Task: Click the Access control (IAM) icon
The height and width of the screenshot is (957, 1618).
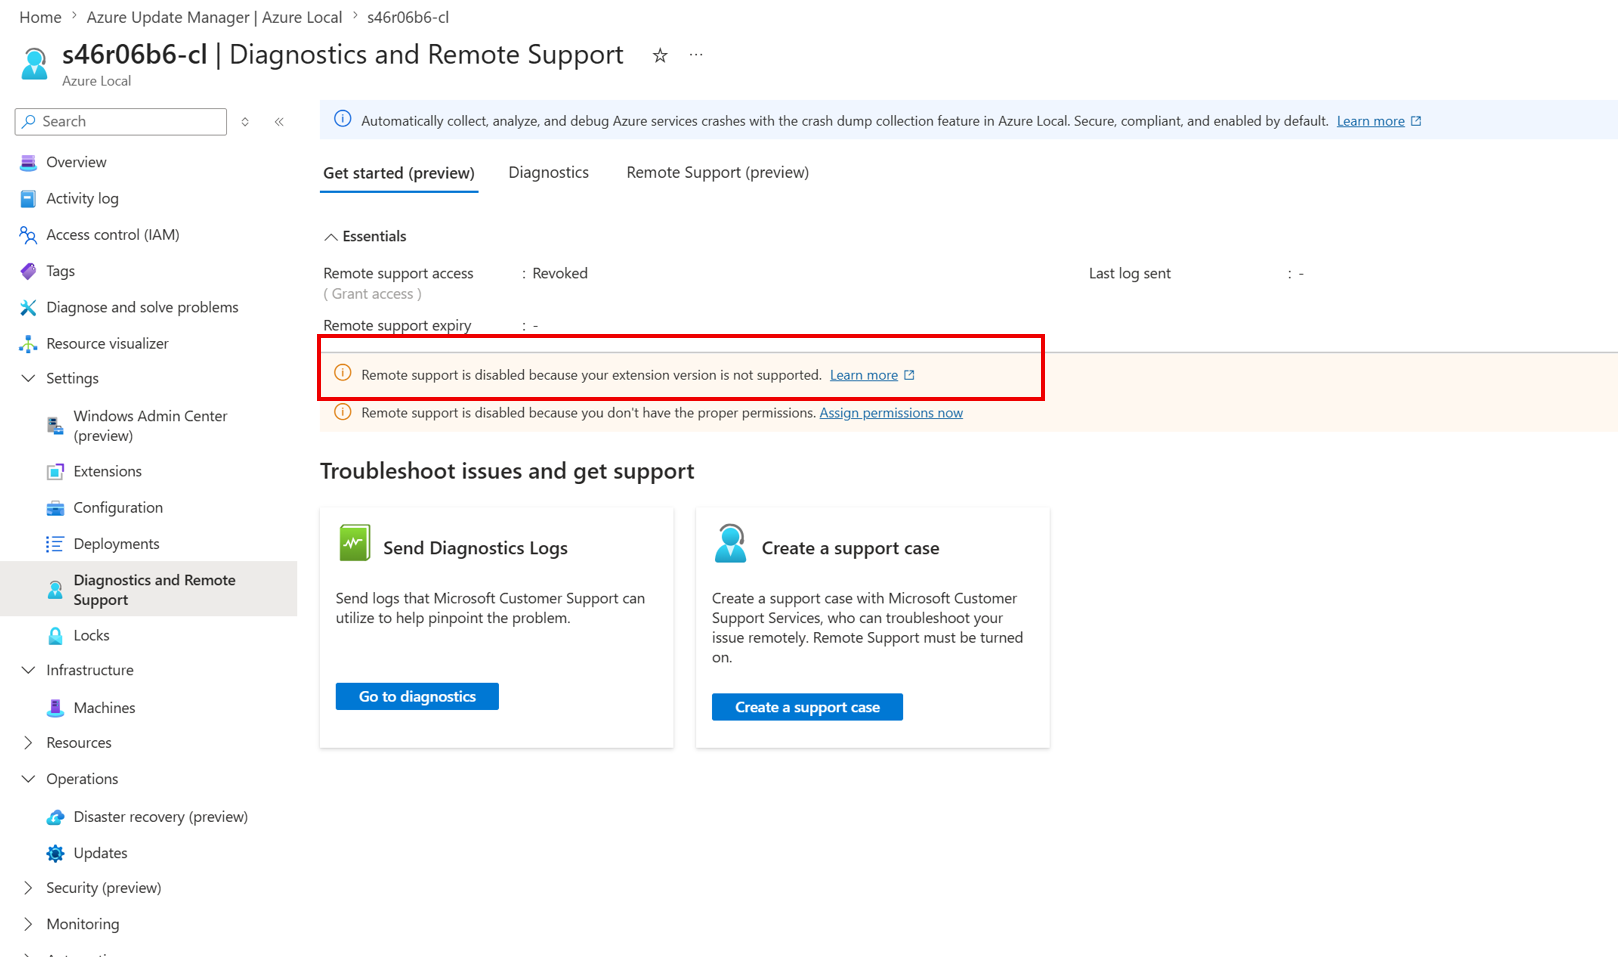Action: pos(28,235)
